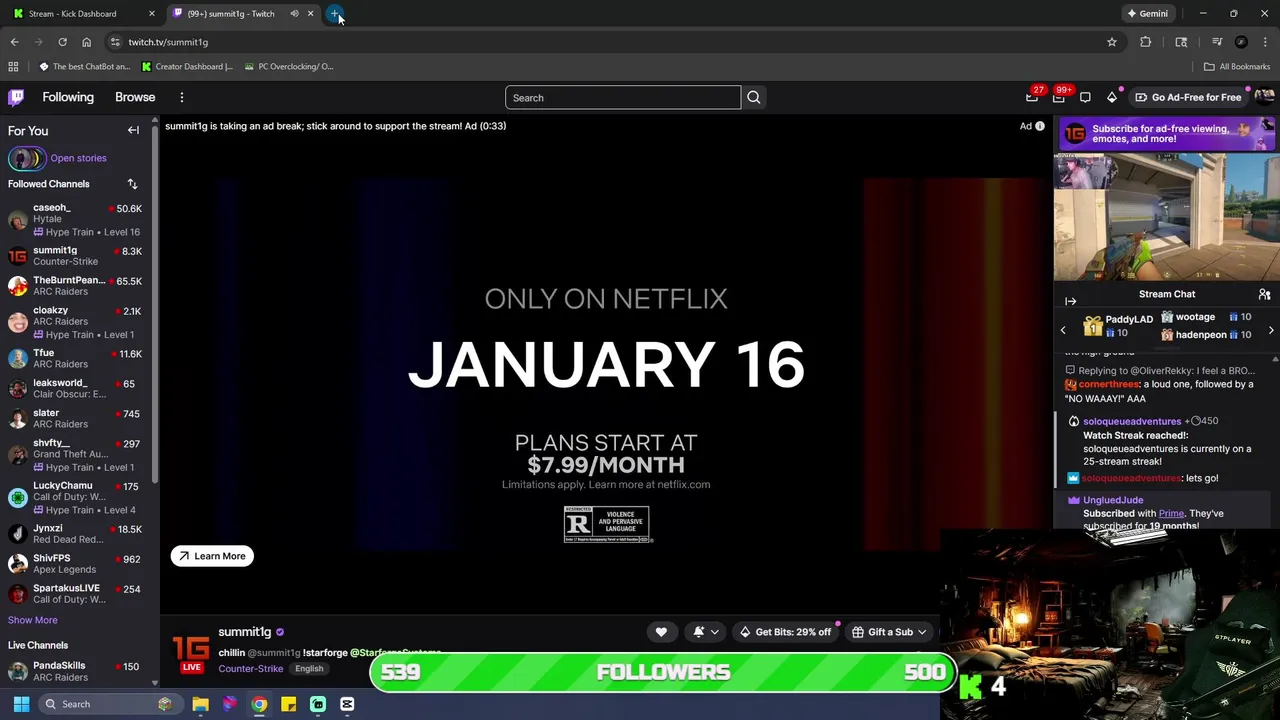This screenshot has width=1280, height=720.
Task: Expand followed channels with Show more
Action: 33,620
